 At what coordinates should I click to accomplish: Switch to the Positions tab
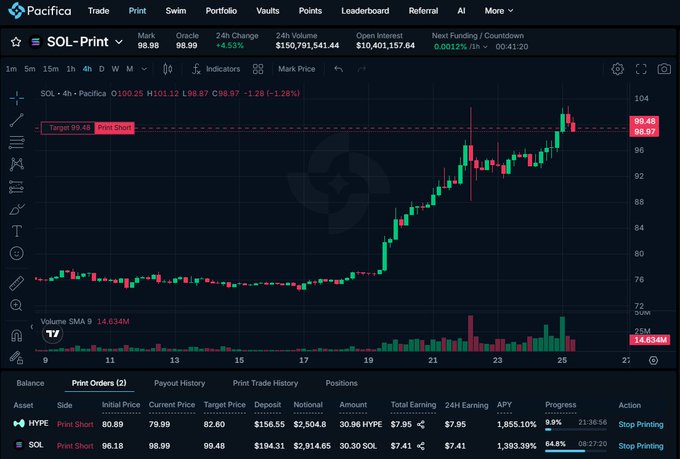tap(341, 383)
